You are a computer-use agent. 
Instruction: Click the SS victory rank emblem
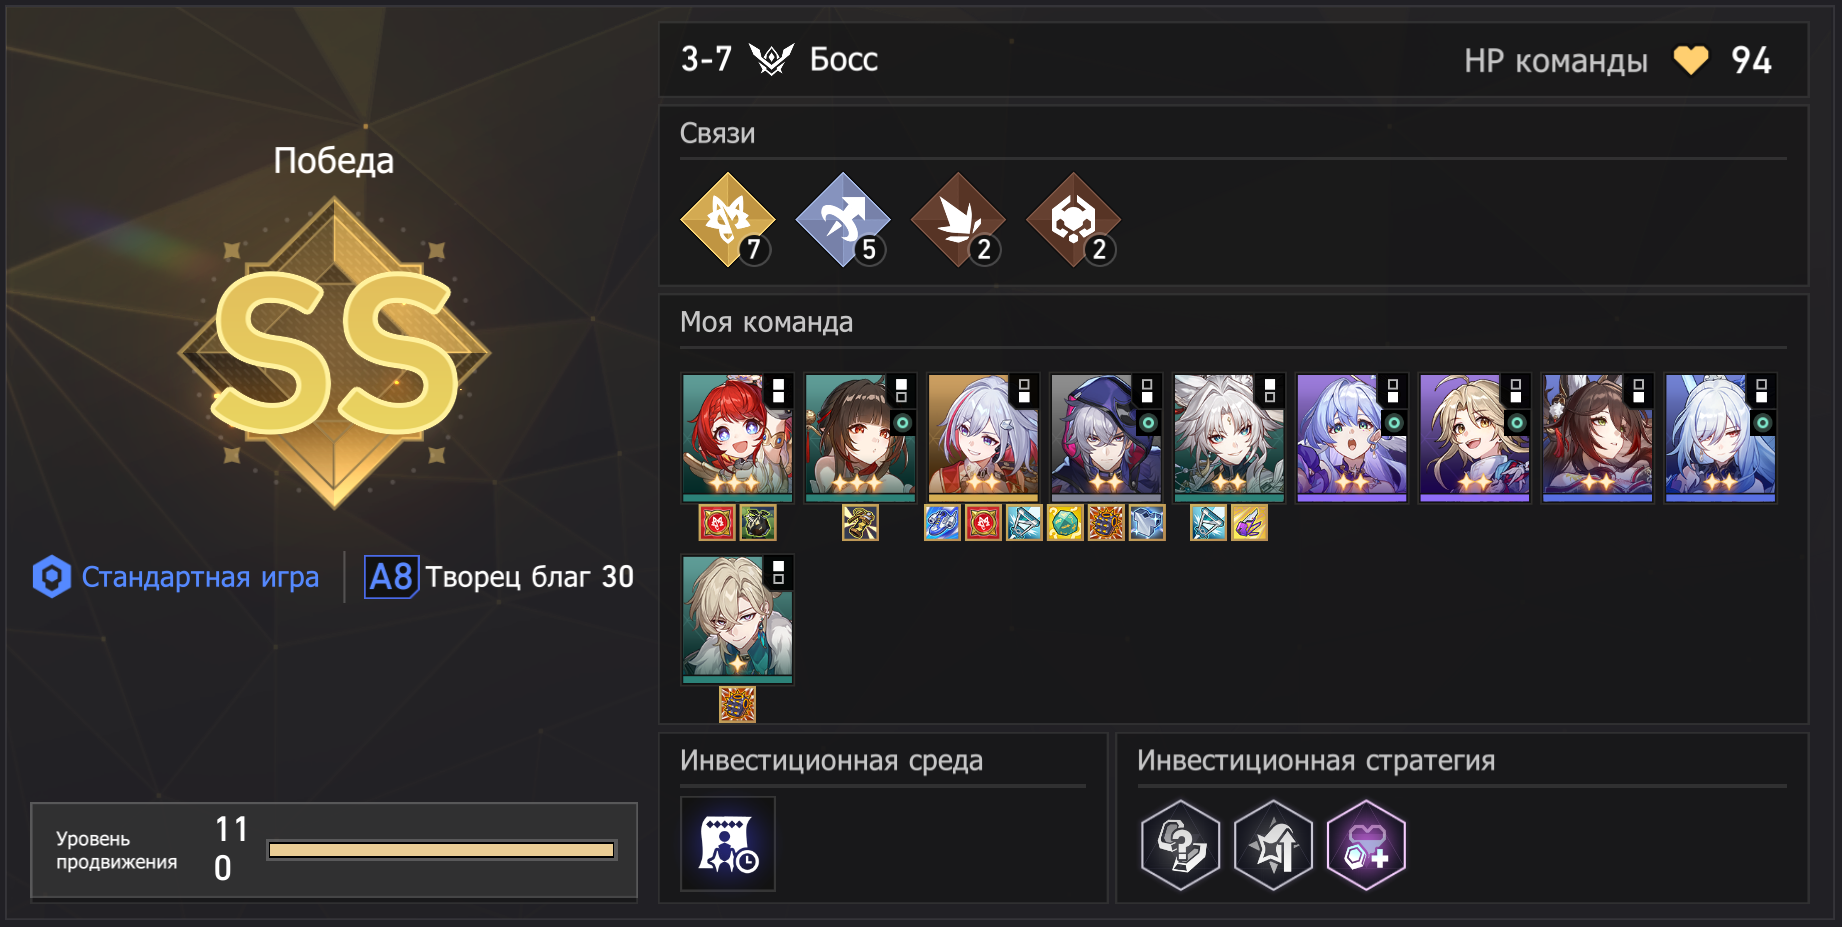[x=334, y=352]
